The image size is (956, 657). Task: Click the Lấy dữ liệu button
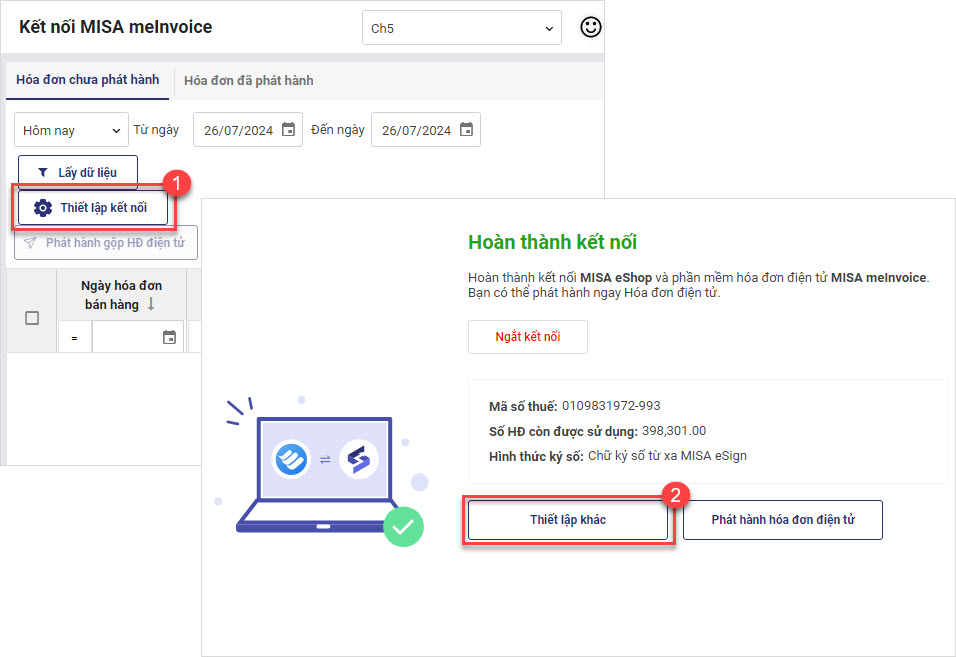point(77,172)
